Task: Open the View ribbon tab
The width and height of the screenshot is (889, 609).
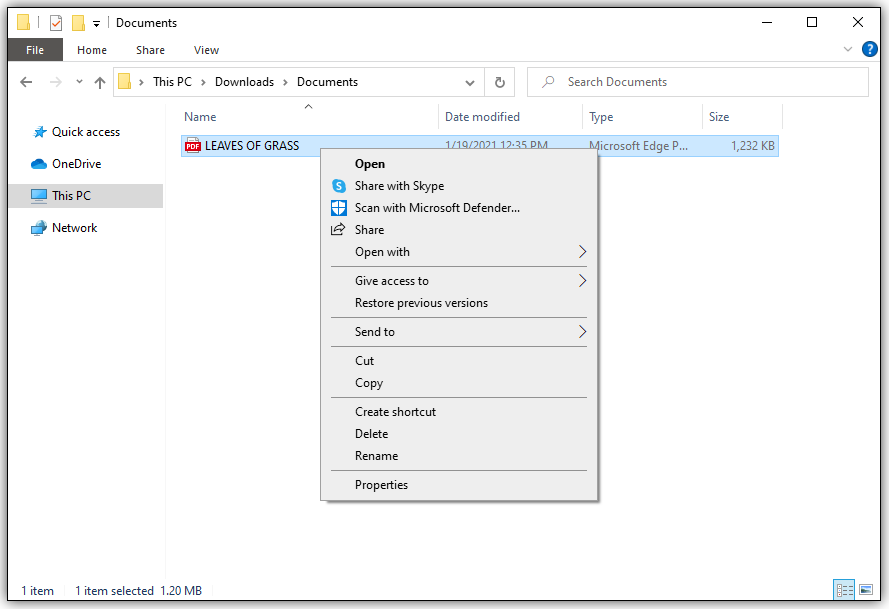Action: click(206, 50)
